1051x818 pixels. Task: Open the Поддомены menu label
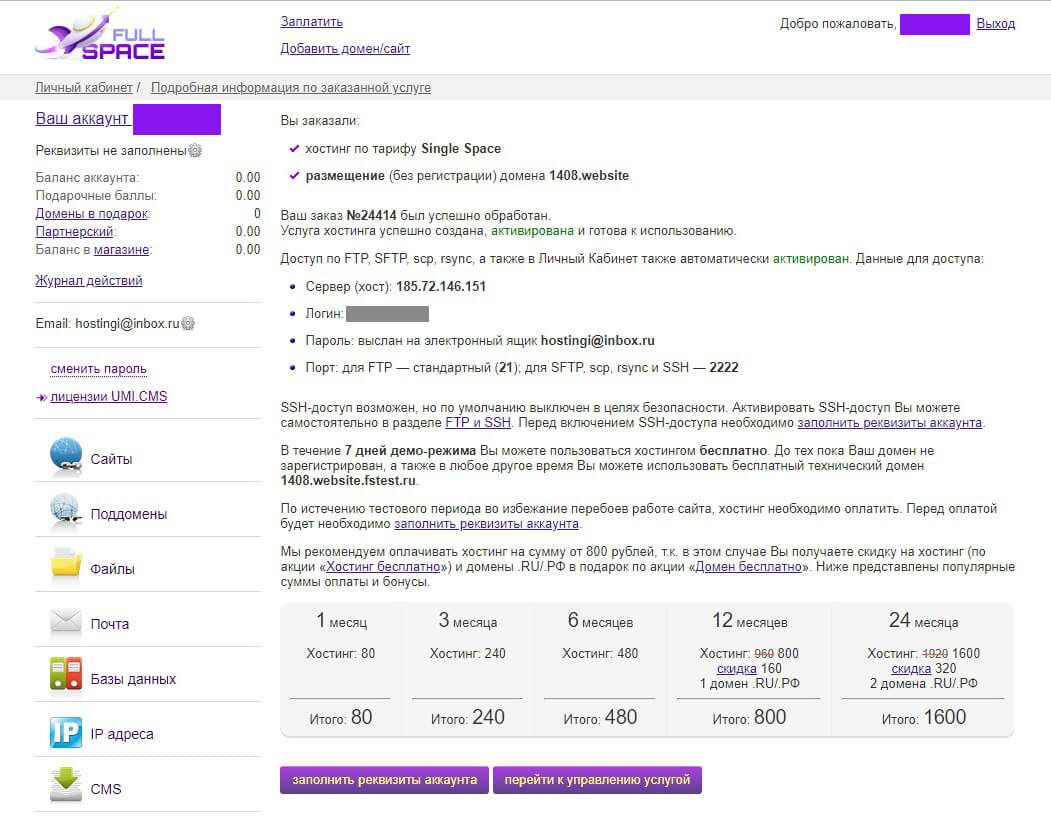(129, 514)
